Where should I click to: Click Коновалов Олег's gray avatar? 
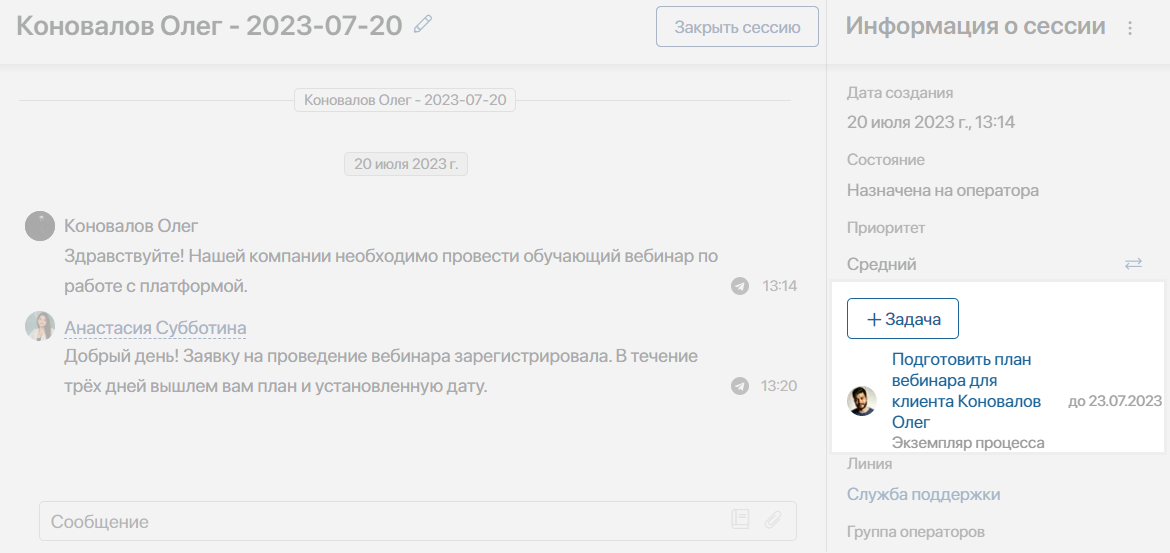(x=39, y=226)
